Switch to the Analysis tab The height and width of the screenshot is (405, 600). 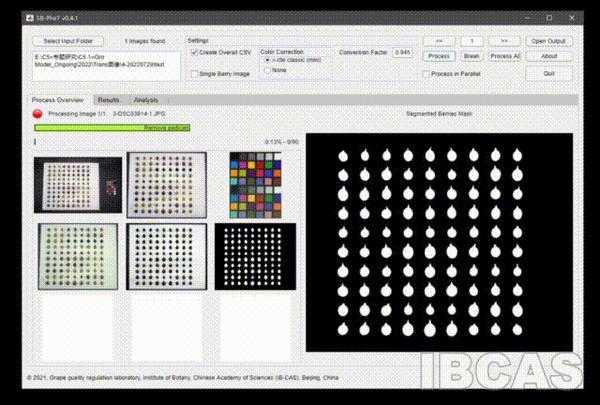click(x=146, y=100)
